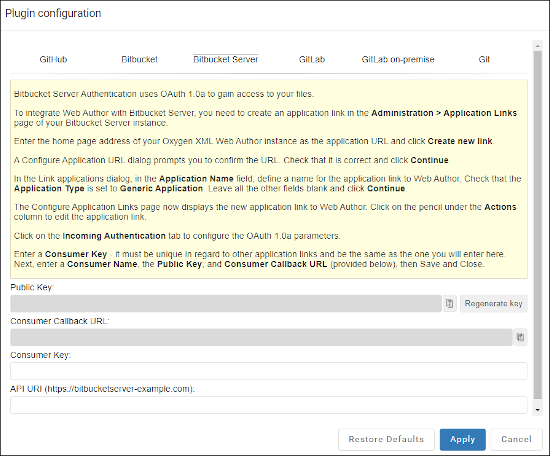Open the Bitbucket tab
The height and width of the screenshot is (456, 550).
pyautogui.click(x=140, y=59)
